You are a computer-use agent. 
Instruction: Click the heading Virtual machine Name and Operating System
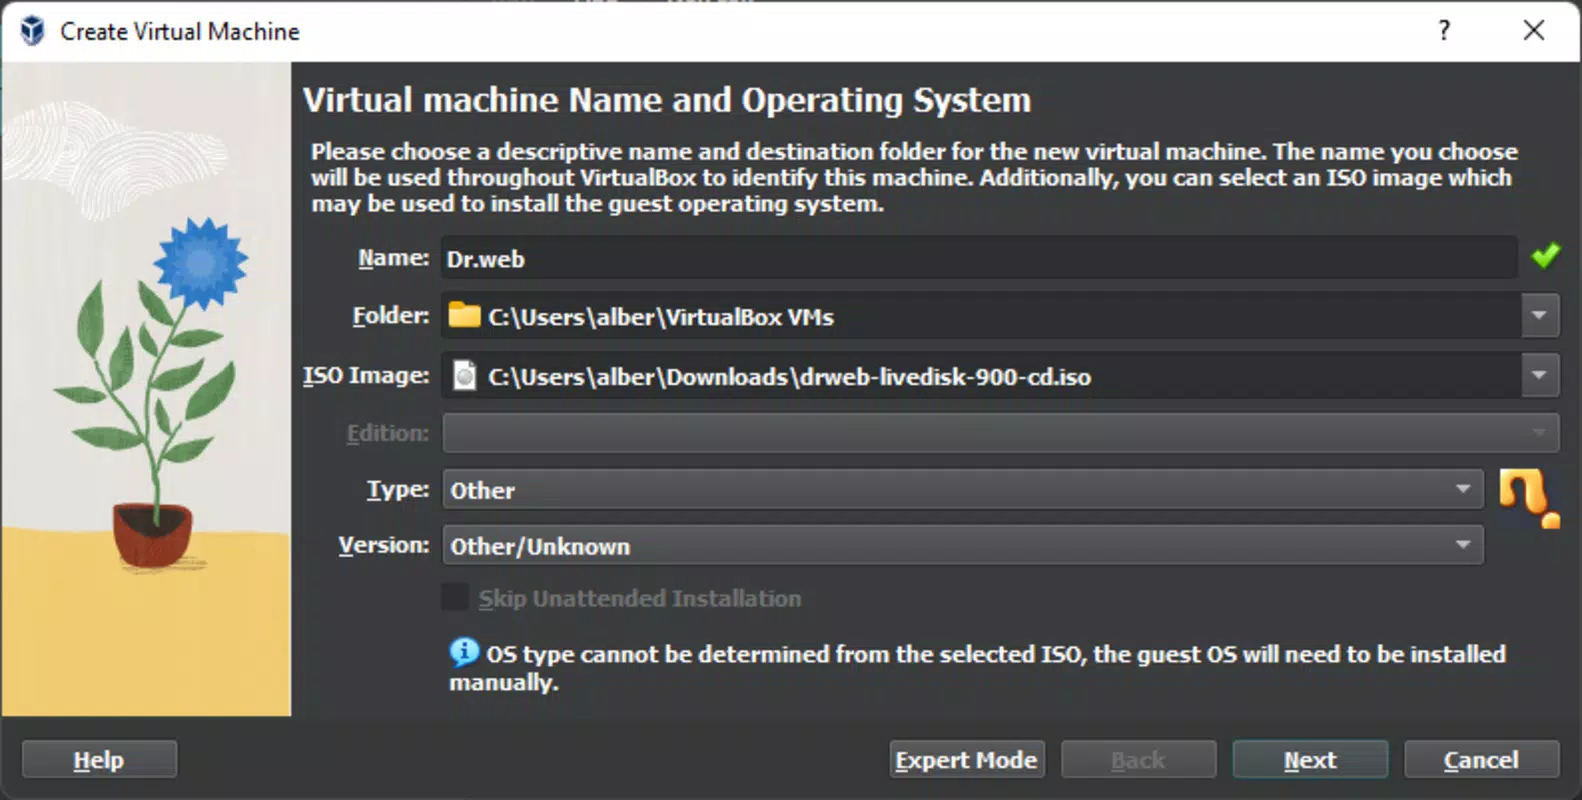[667, 100]
